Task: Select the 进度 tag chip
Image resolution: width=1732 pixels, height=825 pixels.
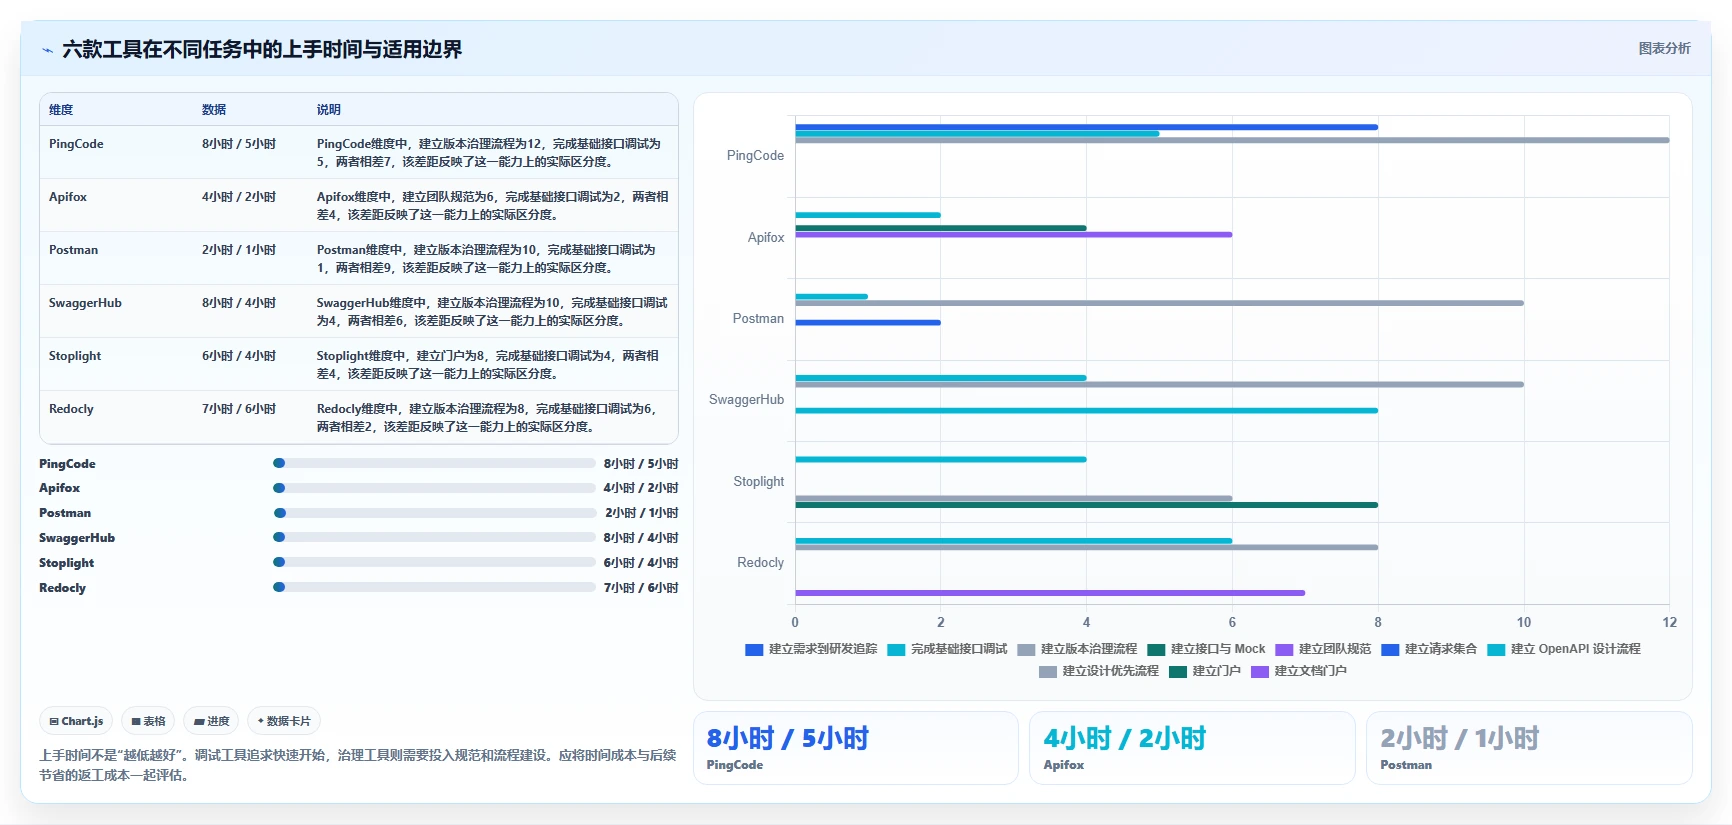Action: click(x=211, y=721)
